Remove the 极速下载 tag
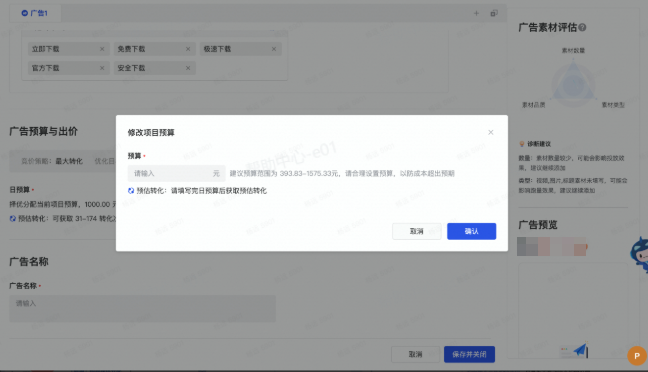 274,49
